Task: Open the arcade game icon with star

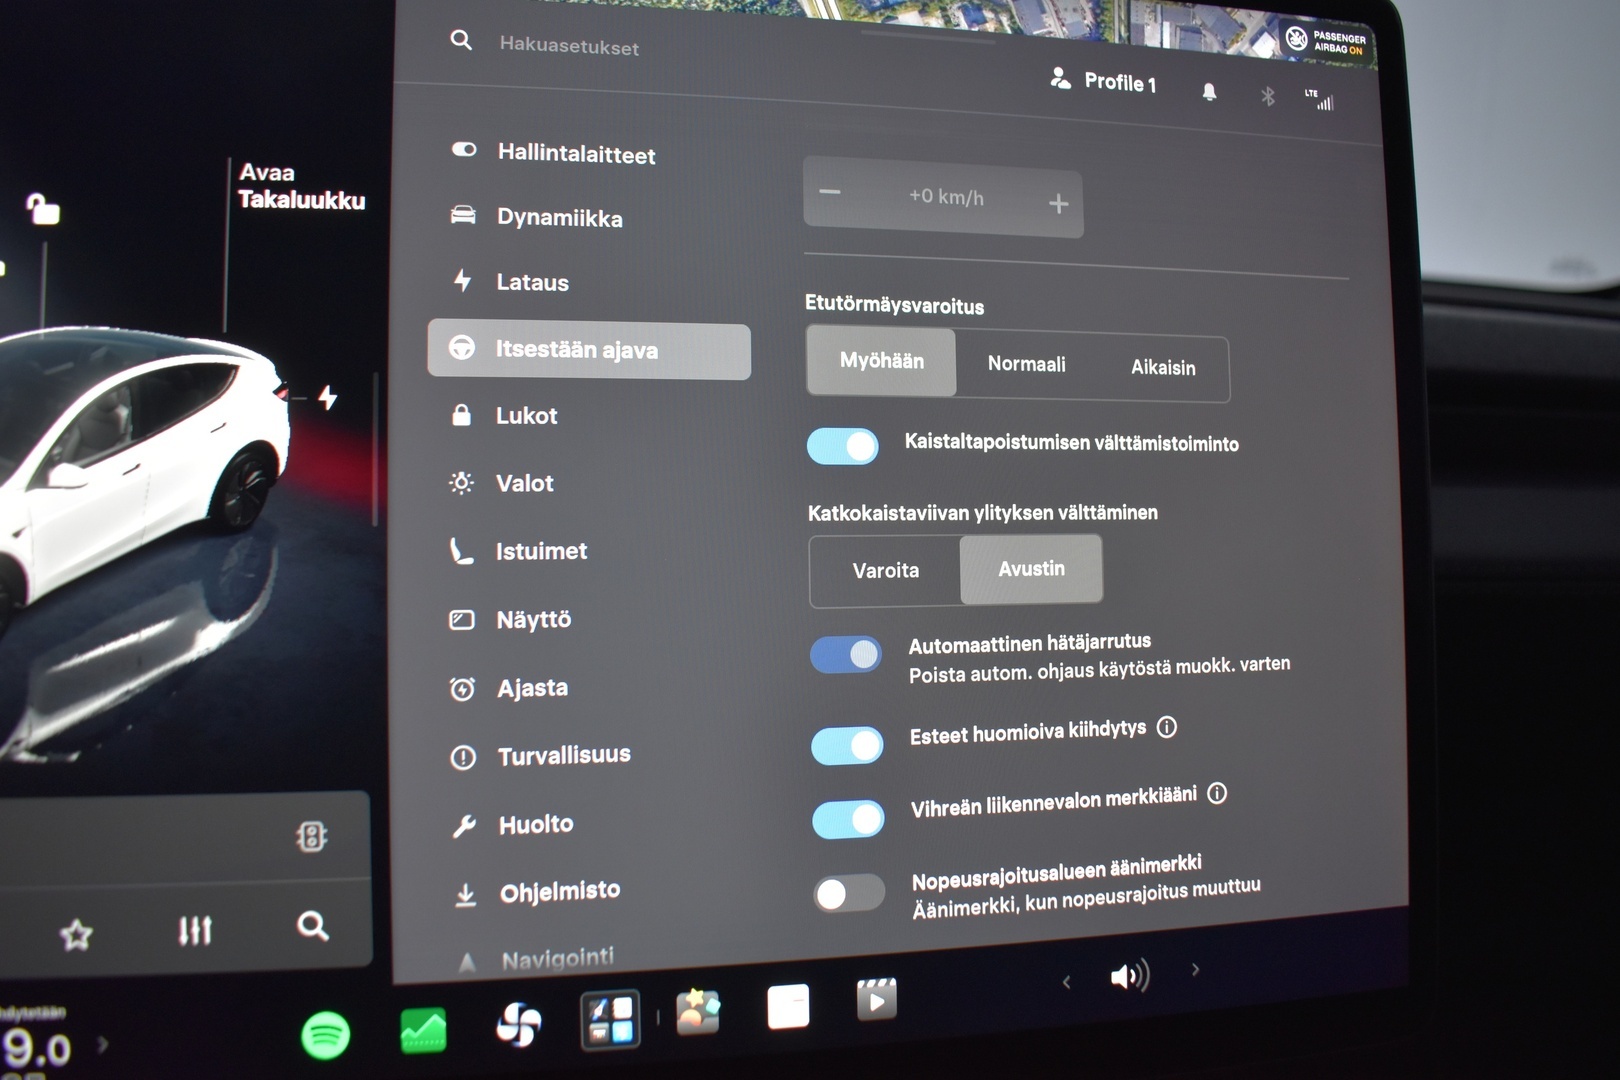Action: [x=698, y=1012]
